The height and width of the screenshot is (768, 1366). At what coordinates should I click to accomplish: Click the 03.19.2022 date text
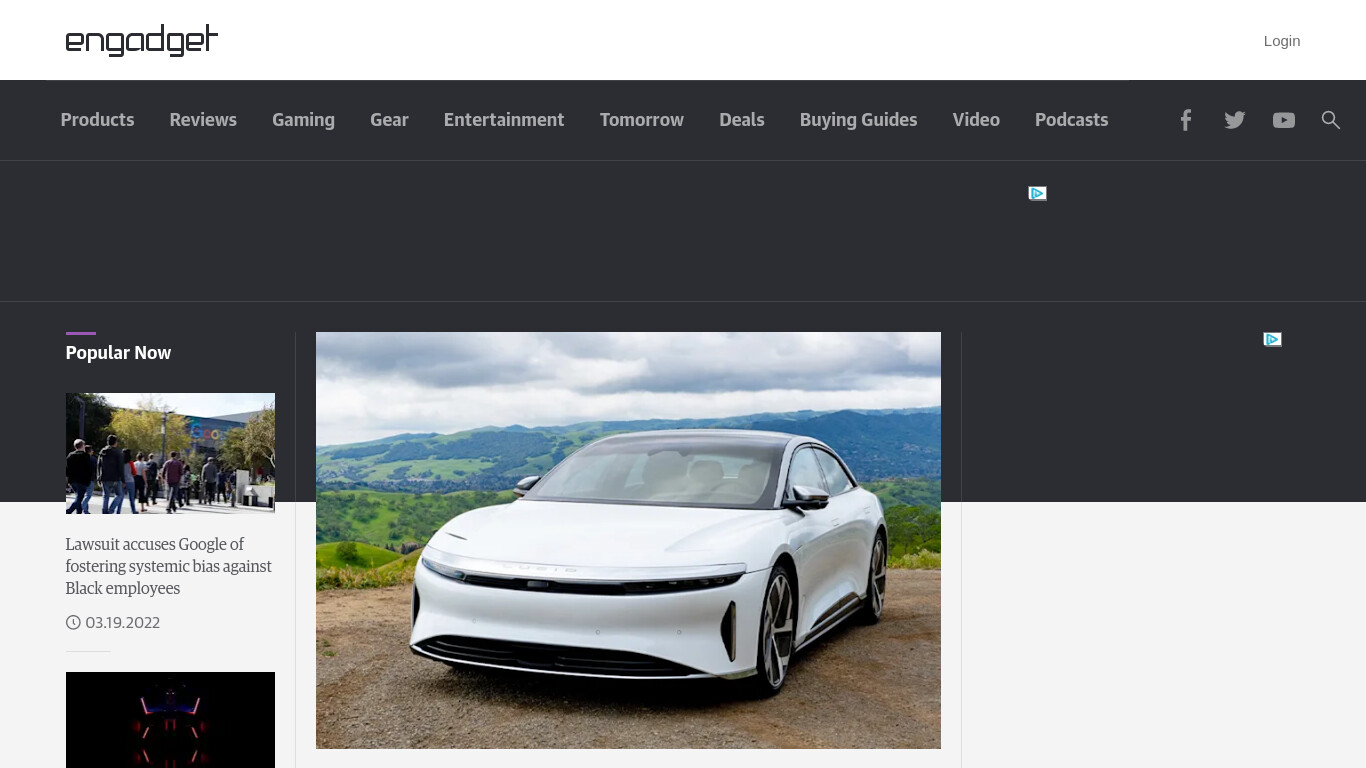(123, 622)
